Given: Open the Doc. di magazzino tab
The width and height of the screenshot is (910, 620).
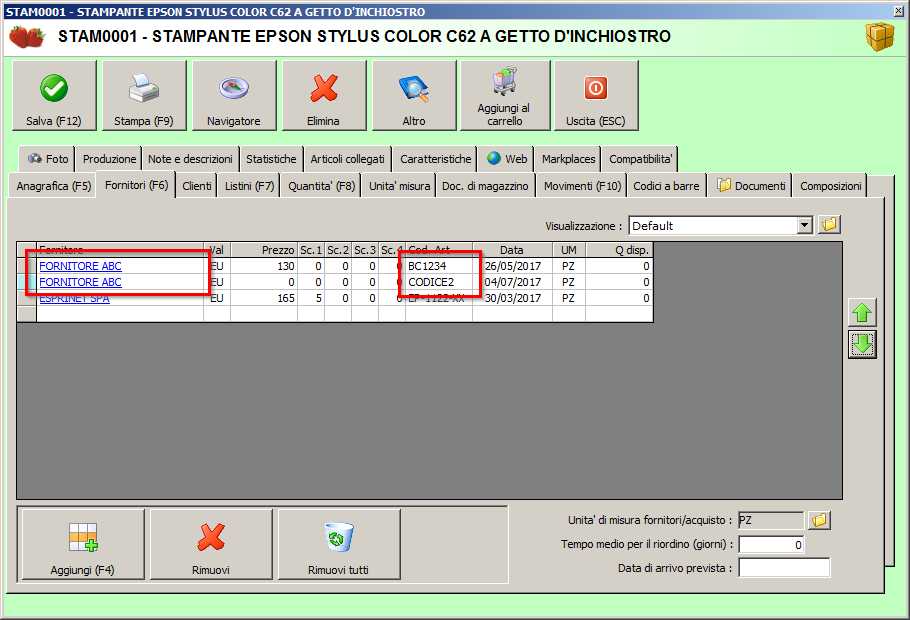Looking at the screenshot, I should 485,186.
